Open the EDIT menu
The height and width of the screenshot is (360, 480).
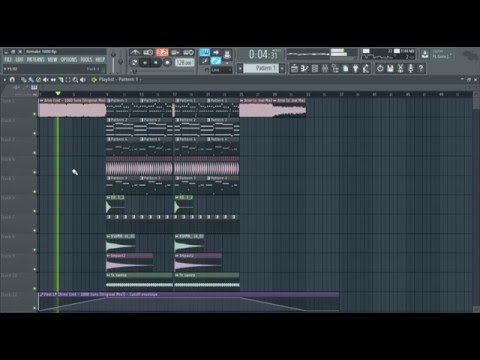(x=19, y=59)
